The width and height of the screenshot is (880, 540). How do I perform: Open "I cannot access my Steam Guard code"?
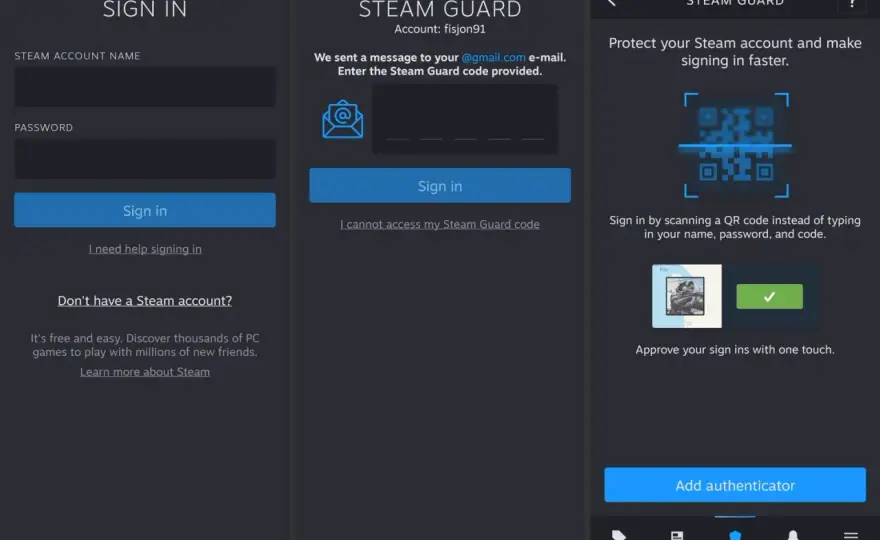tap(440, 225)
